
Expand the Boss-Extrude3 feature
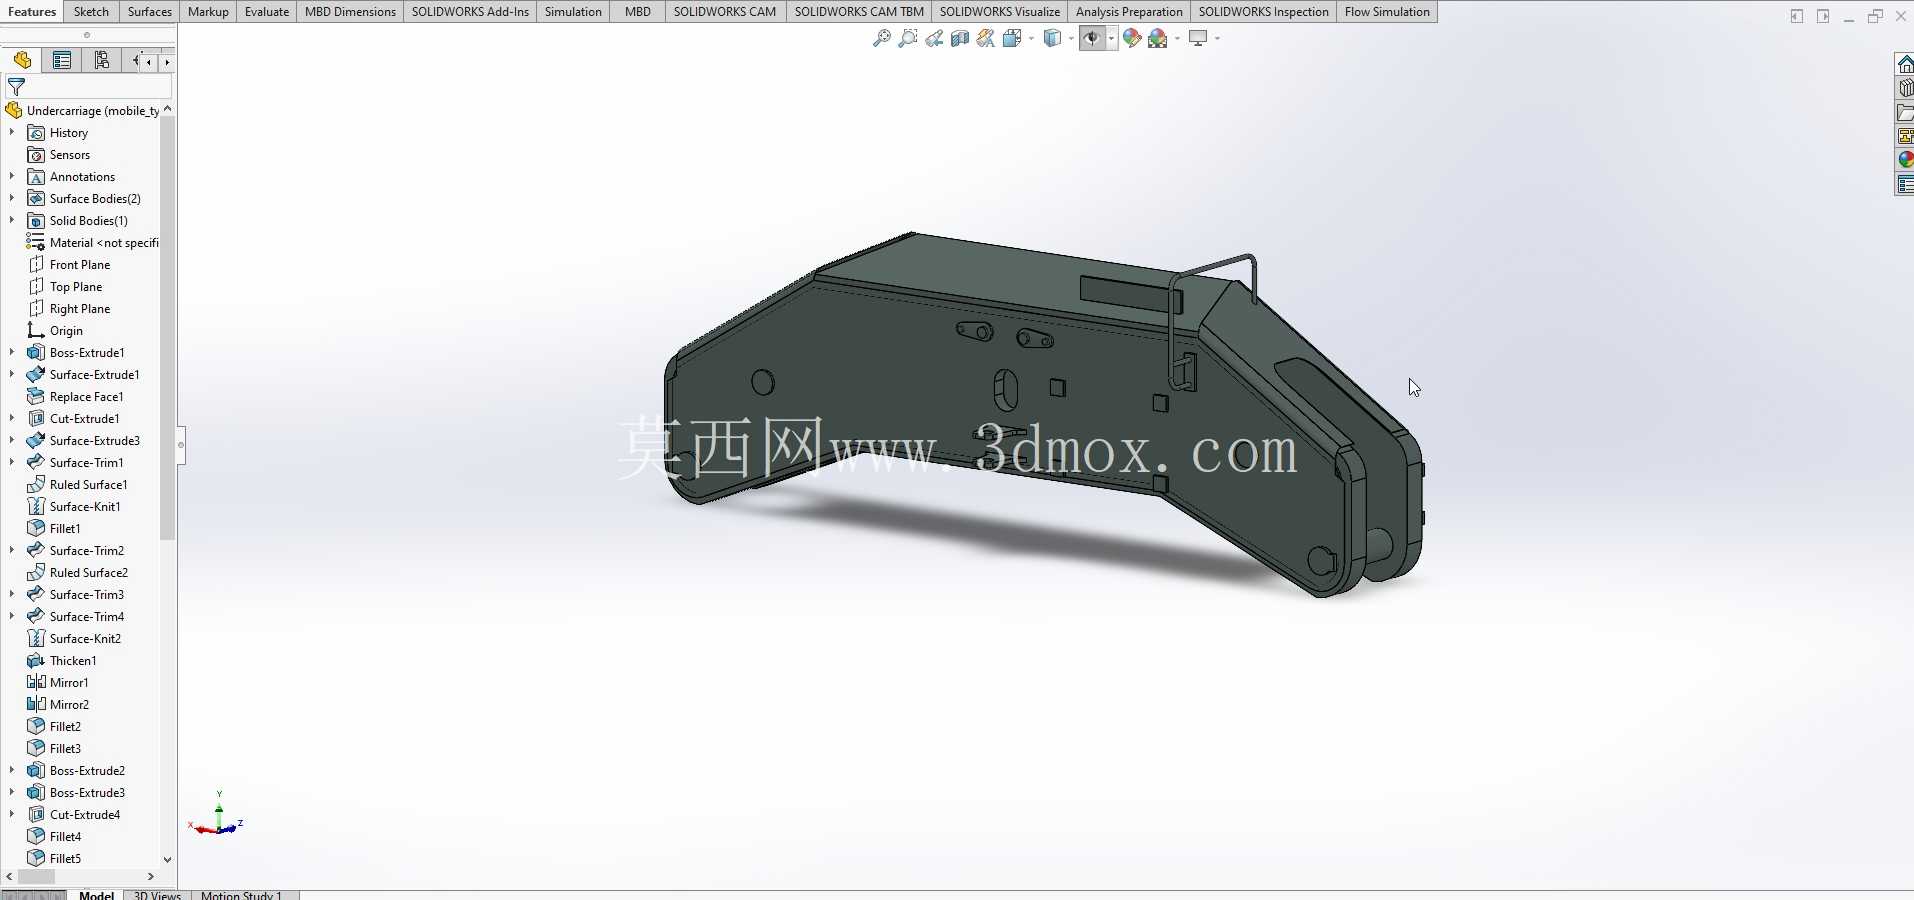point(12,793)
